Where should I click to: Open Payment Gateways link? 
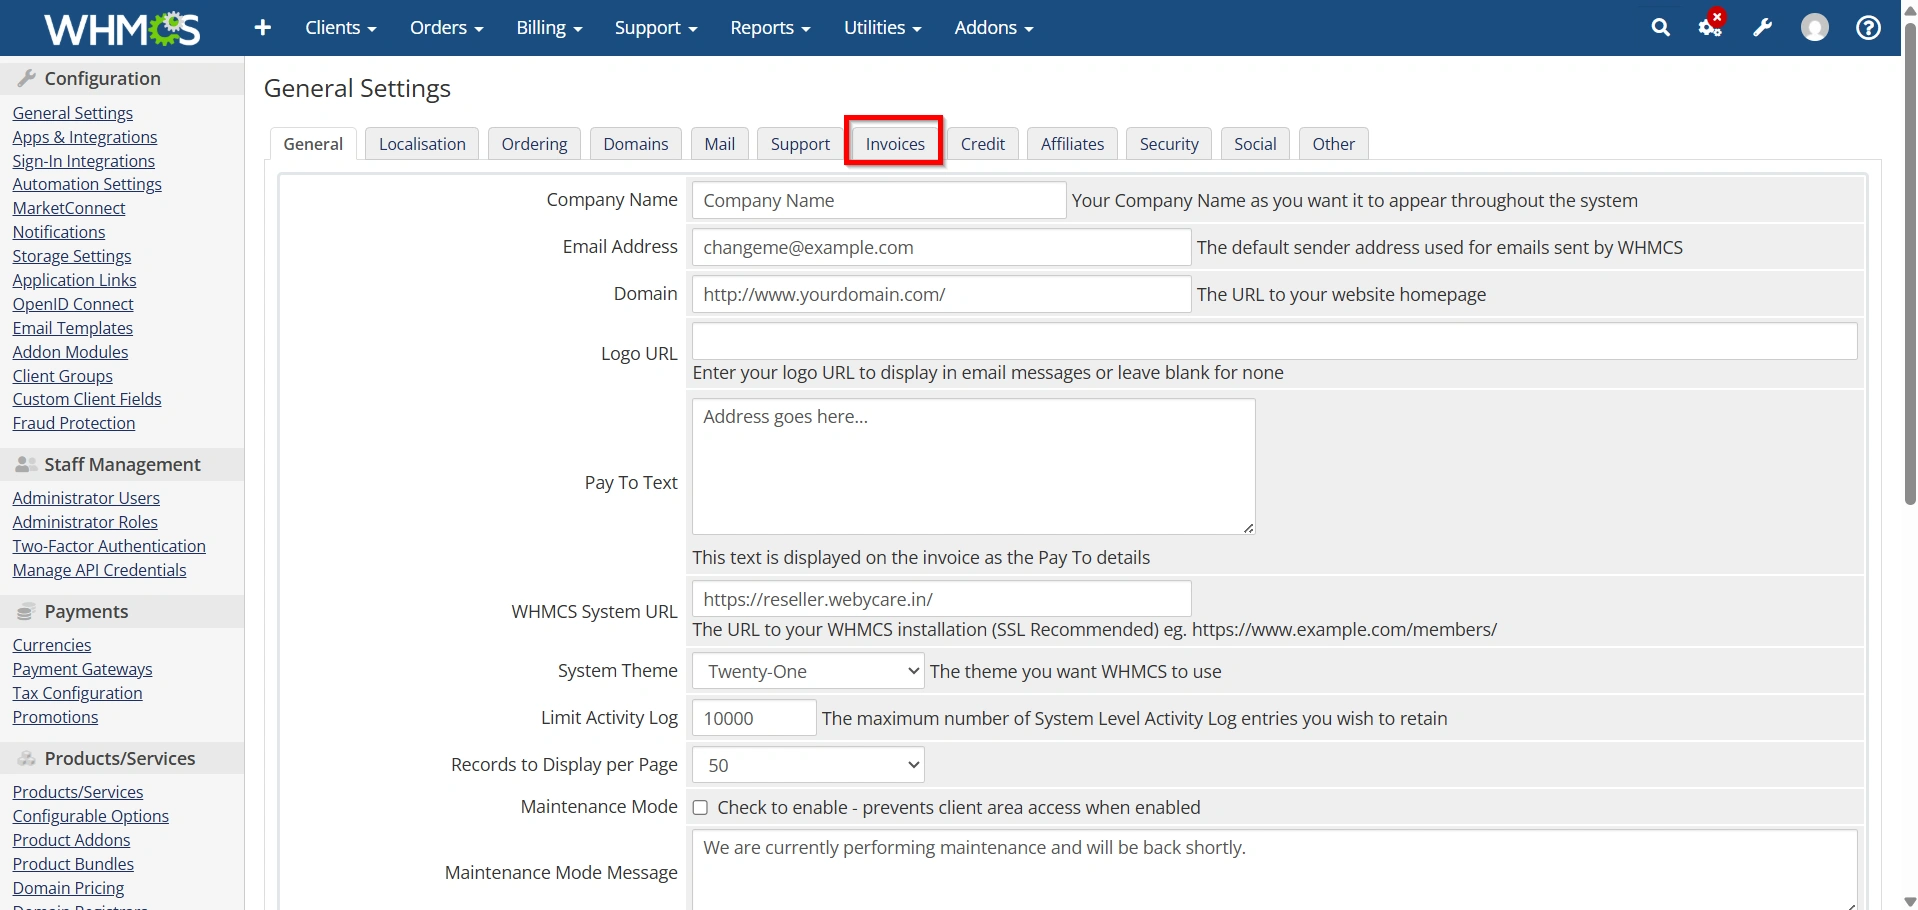pos(83,669)
